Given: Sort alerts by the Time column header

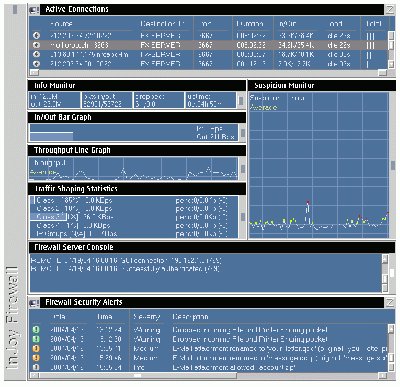Looking at the screenshot, I should pyautogui.click(x=105, y=317).
